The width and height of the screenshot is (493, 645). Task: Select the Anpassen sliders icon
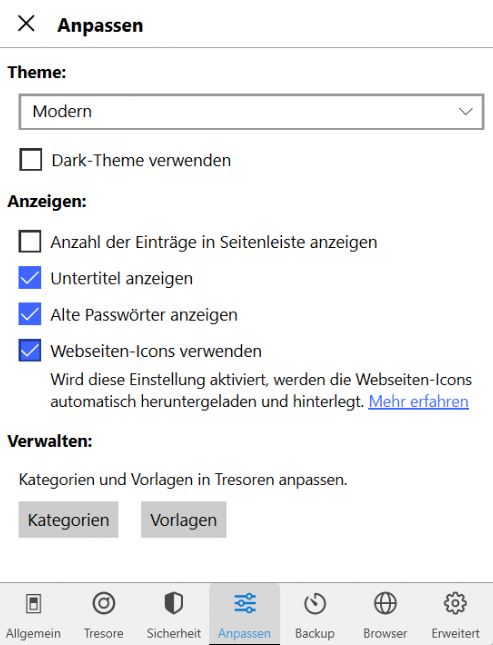(245, 603)
